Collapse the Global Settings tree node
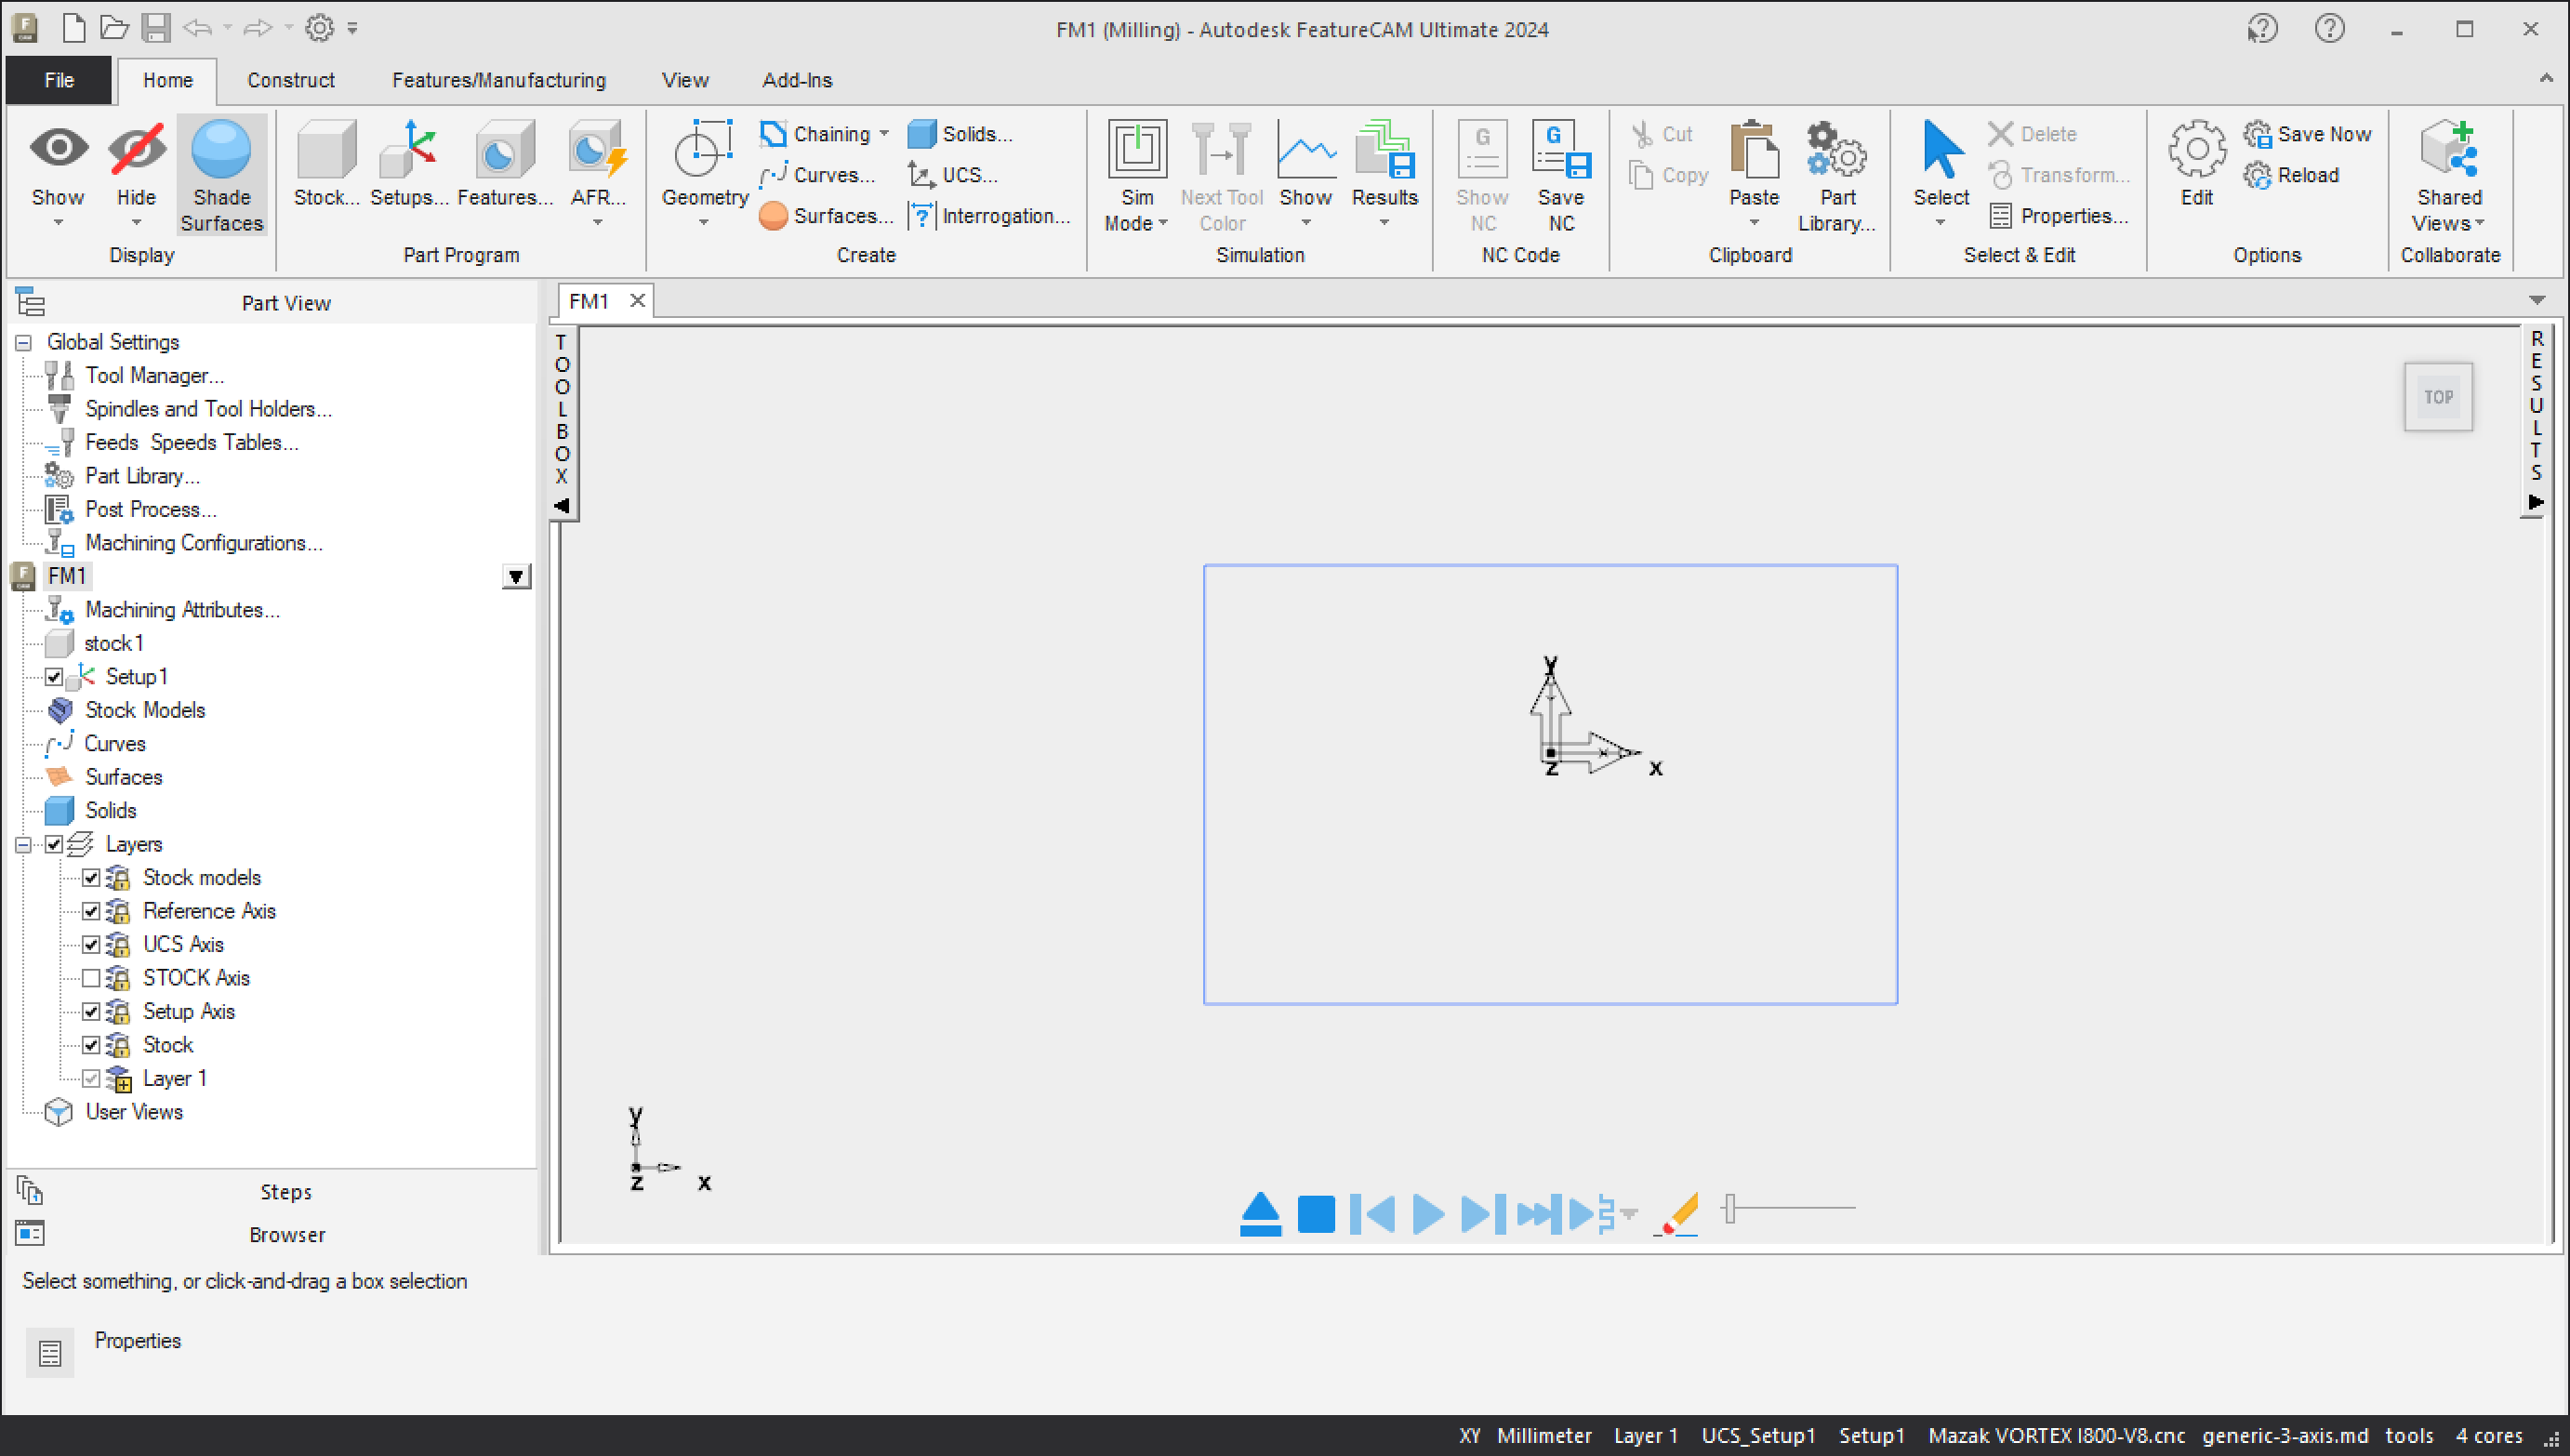Viewport: 2570px width, 1456px height. [23, 343]
